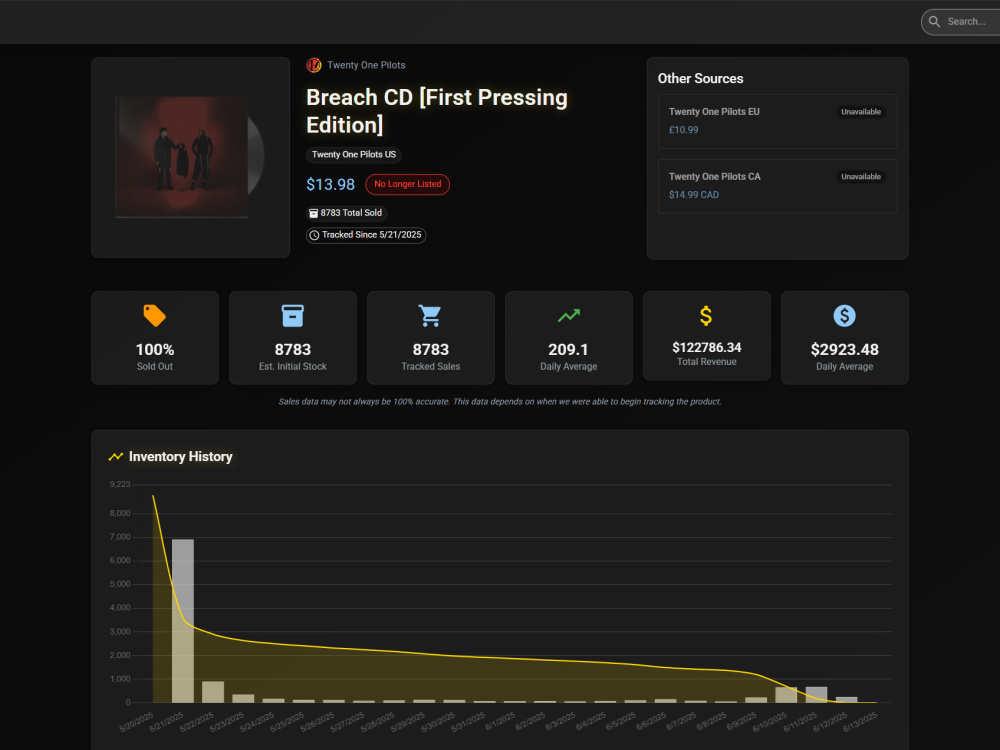The height and width of the screenshot is (750, 1000).
Task: Click the Twenty One Pilots US store tag
Action: [x=354, y=155]
